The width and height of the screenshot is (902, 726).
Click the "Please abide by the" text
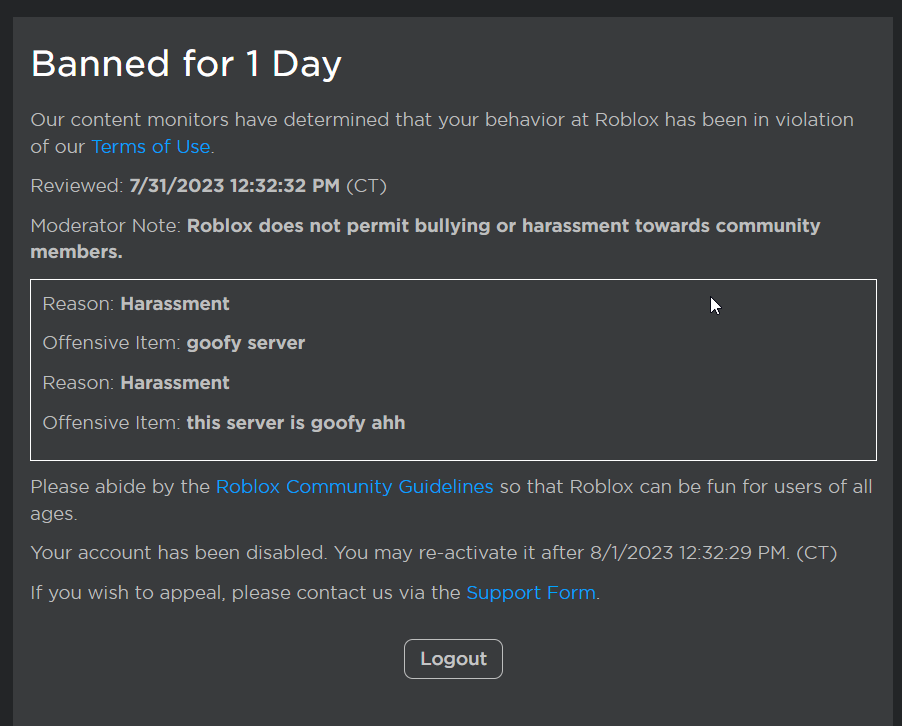(120, 487)
